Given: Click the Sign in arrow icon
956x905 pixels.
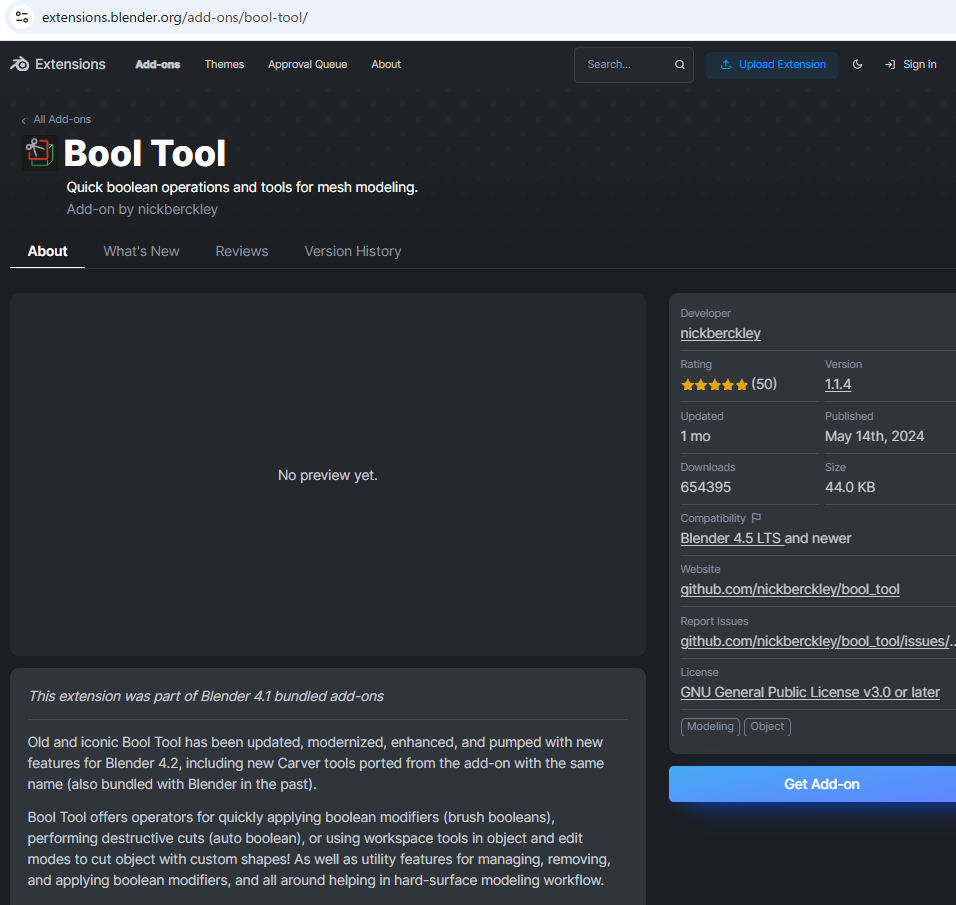Looking at the screenshot, I should click(x=890, y=65).
